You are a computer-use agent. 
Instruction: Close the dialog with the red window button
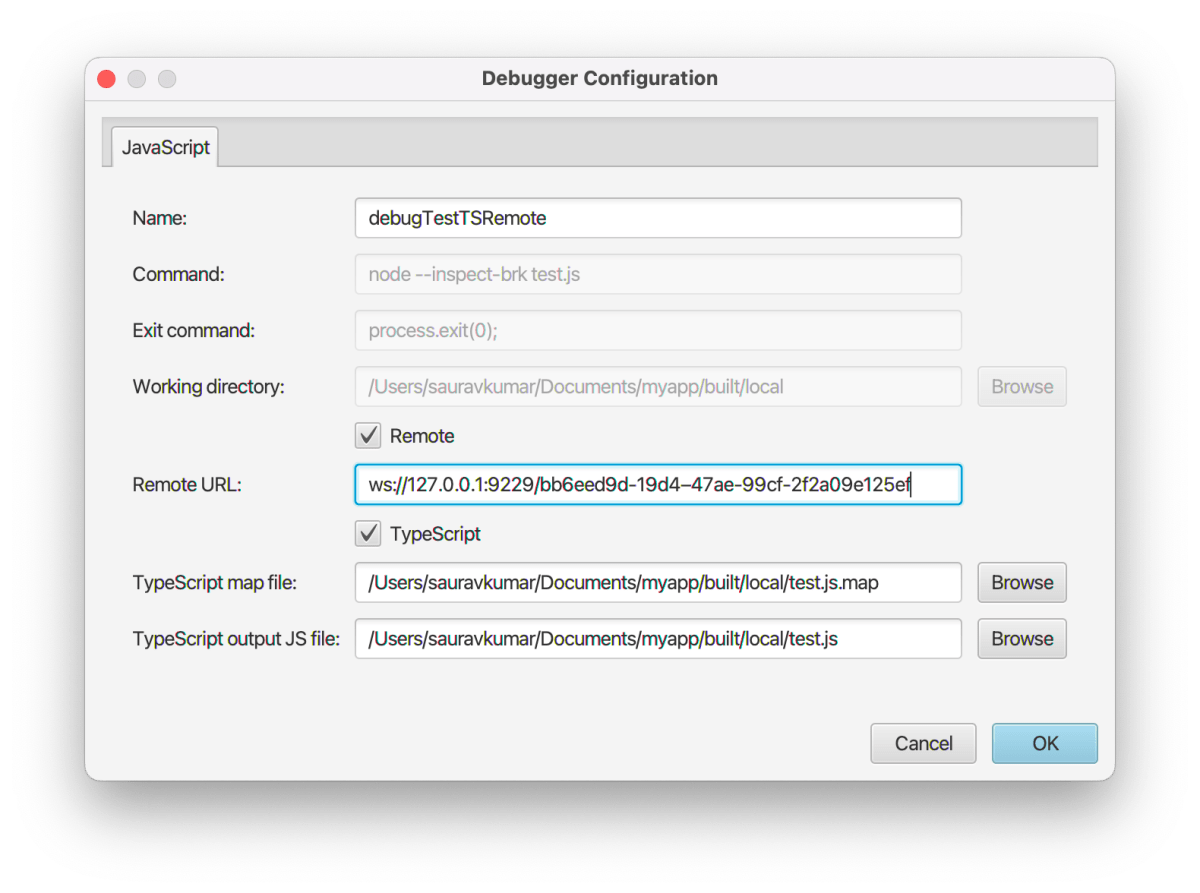coord(106,79)
